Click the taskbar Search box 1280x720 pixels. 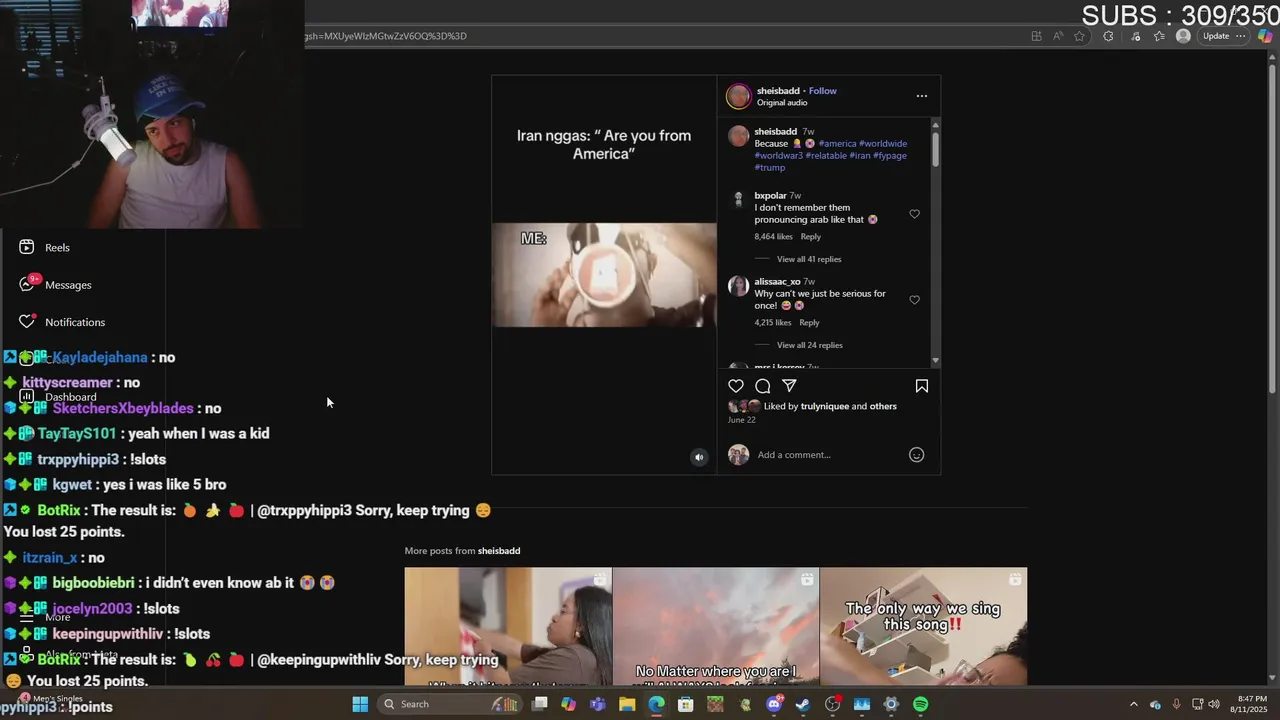point(449,704)
